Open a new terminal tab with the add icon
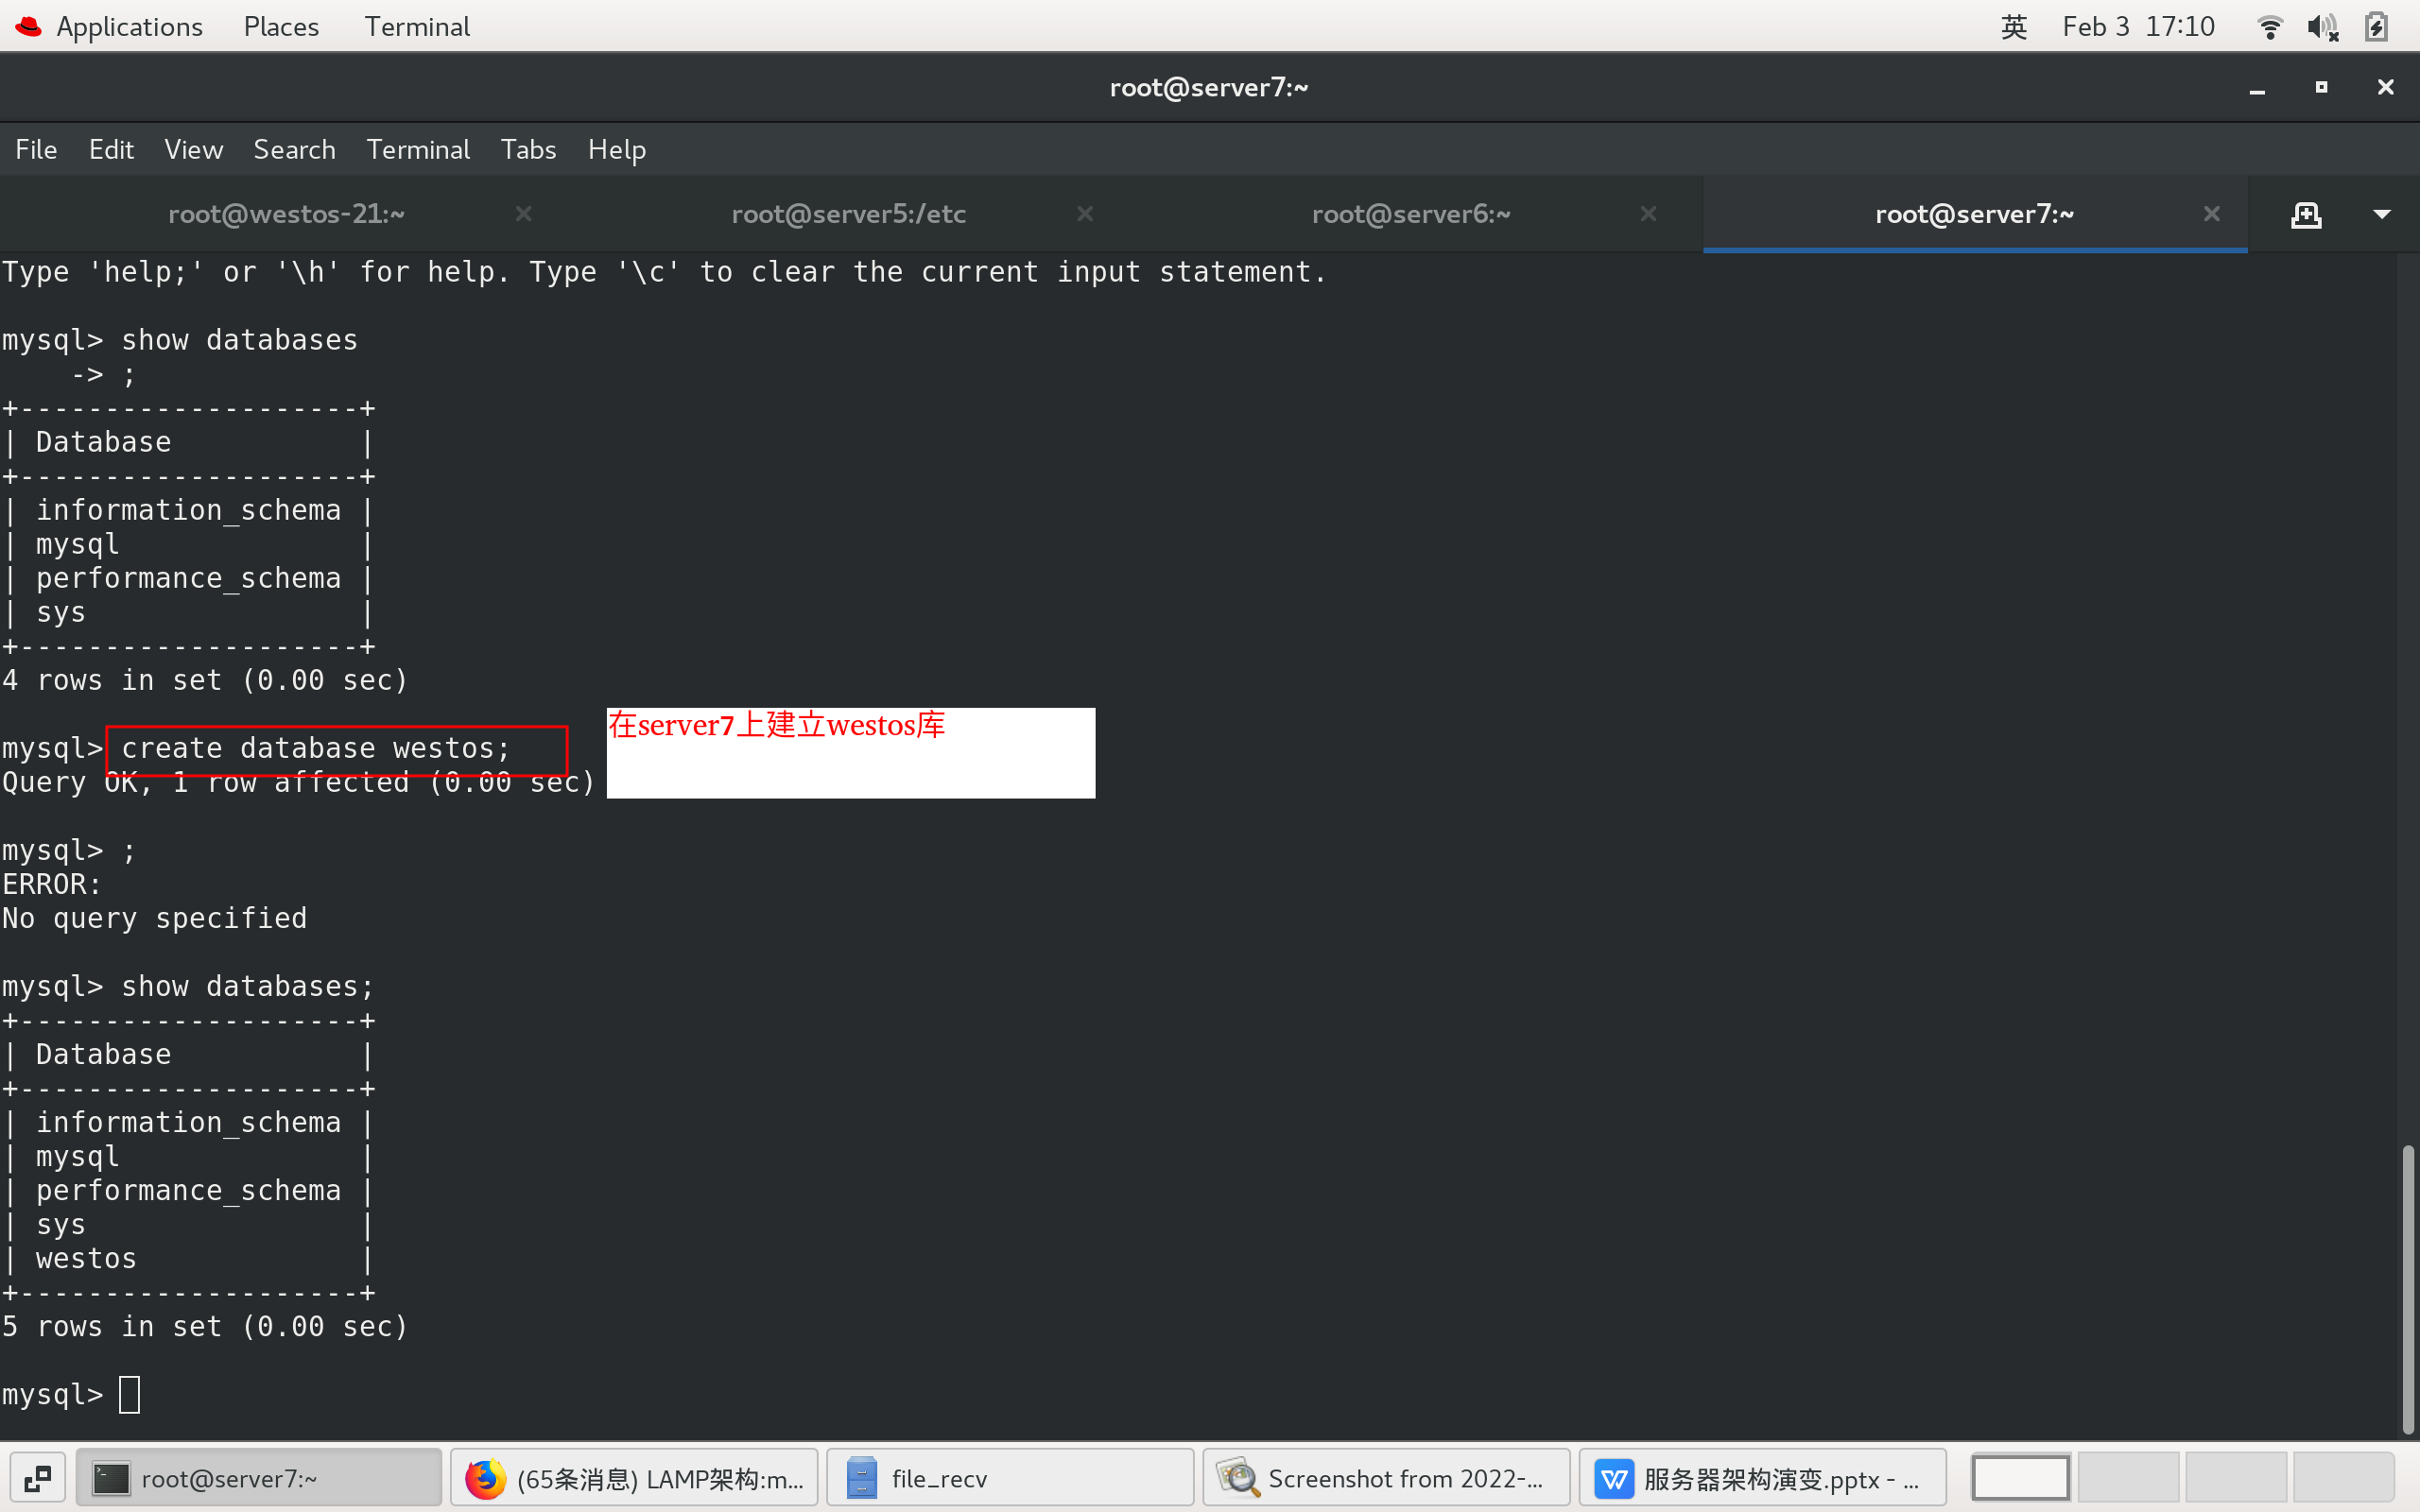The image size is (2420, 1512). pos(2307,213)
